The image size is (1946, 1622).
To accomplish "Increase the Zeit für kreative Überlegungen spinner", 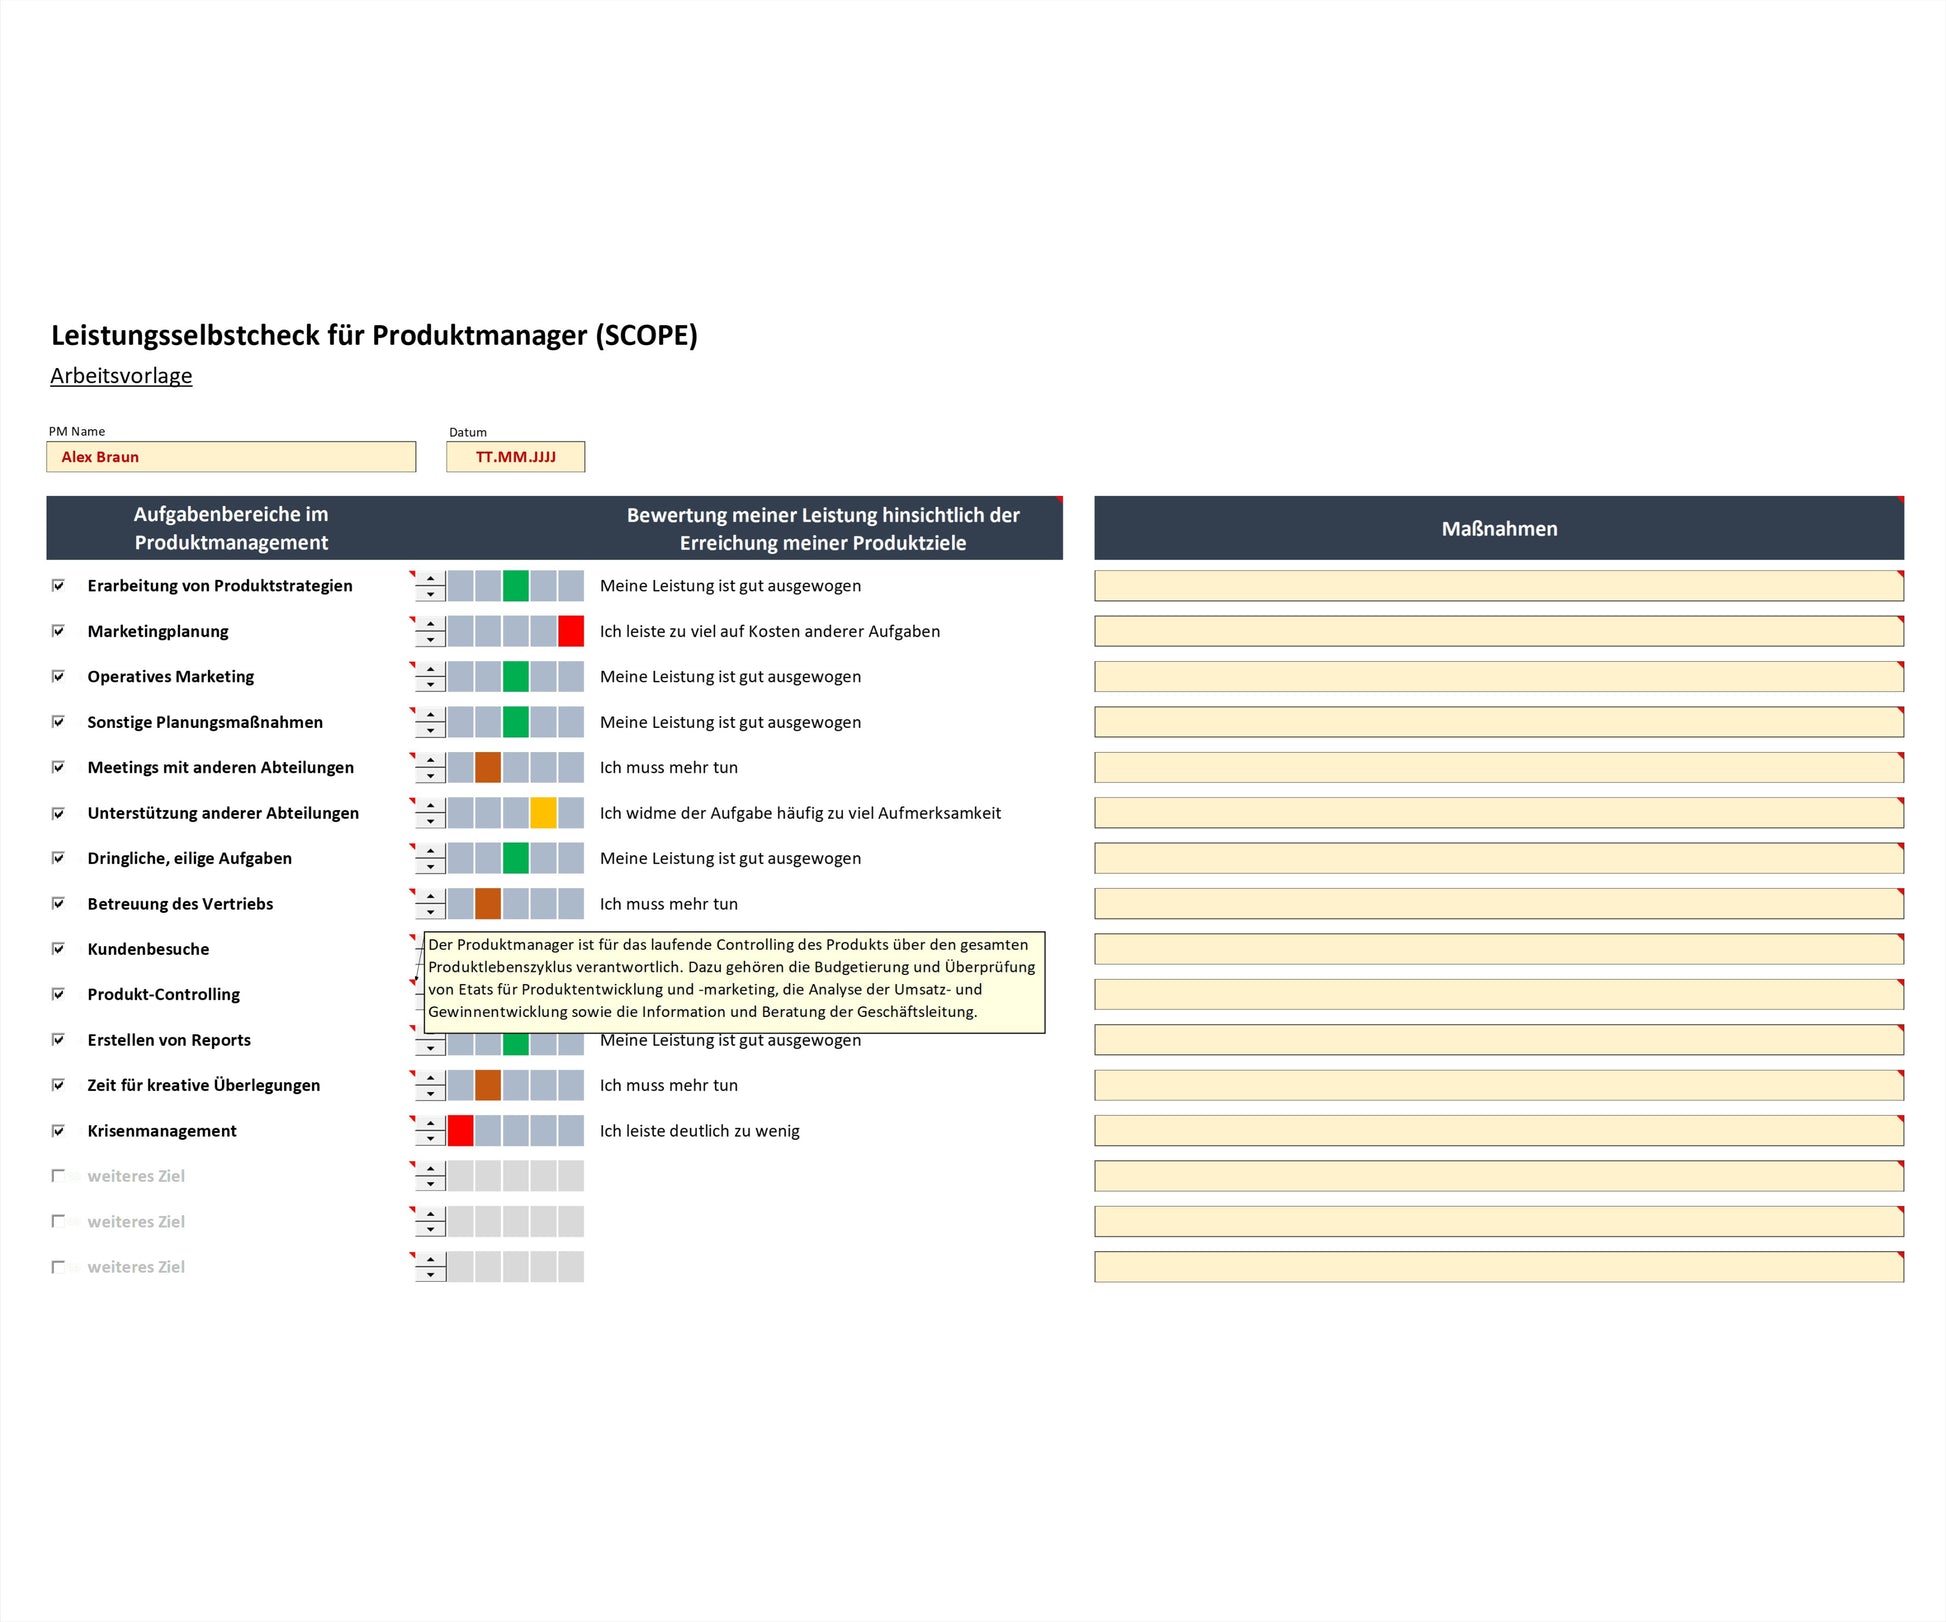I will coord(430,1078).
